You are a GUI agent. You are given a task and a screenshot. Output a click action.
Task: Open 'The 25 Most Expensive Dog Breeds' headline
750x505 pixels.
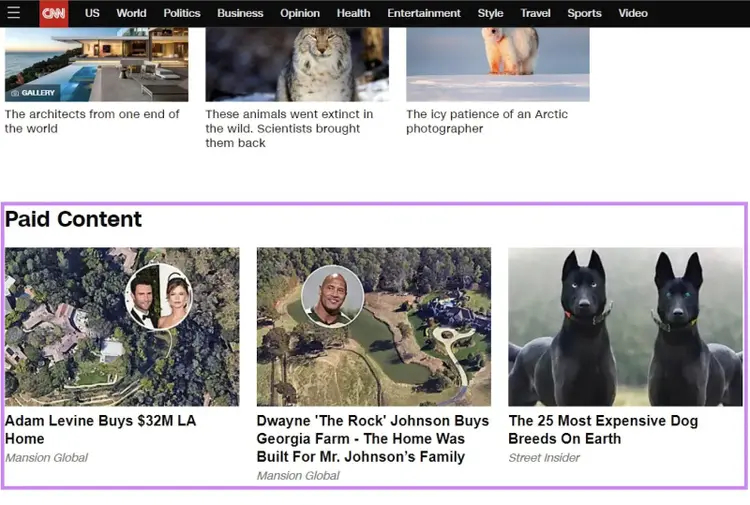coord(603,429)
